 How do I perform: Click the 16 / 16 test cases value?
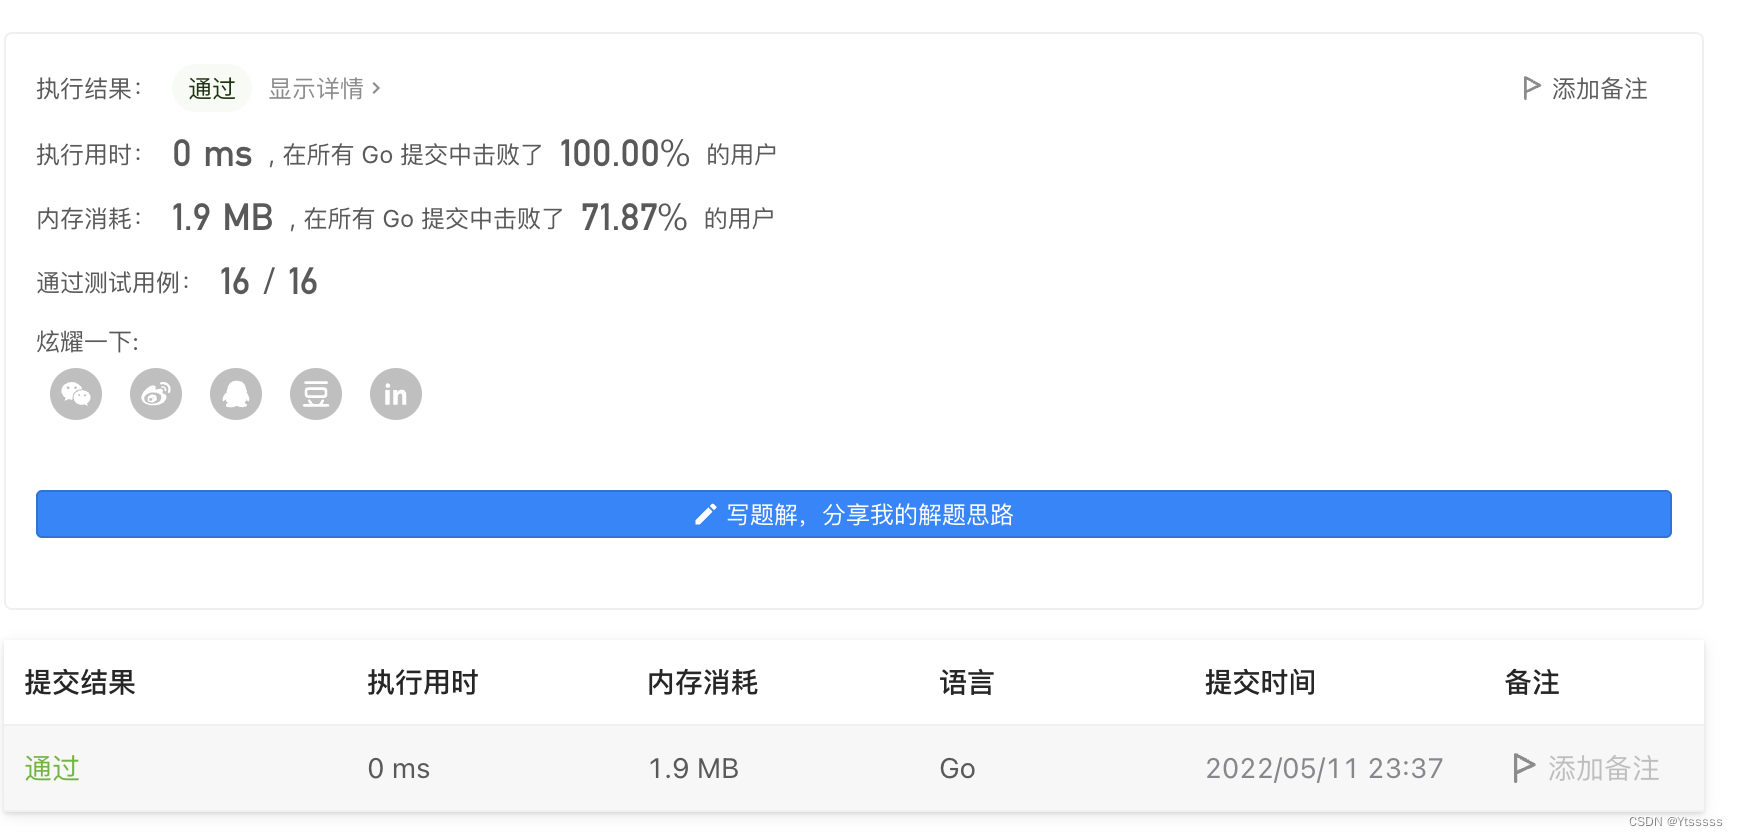(268, 281)
